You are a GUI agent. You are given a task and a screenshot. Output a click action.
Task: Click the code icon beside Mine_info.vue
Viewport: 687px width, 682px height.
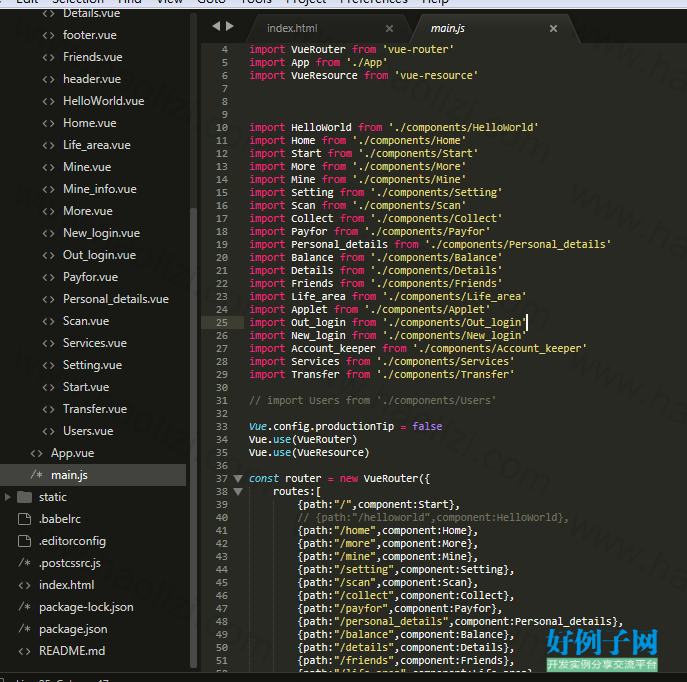49,189
